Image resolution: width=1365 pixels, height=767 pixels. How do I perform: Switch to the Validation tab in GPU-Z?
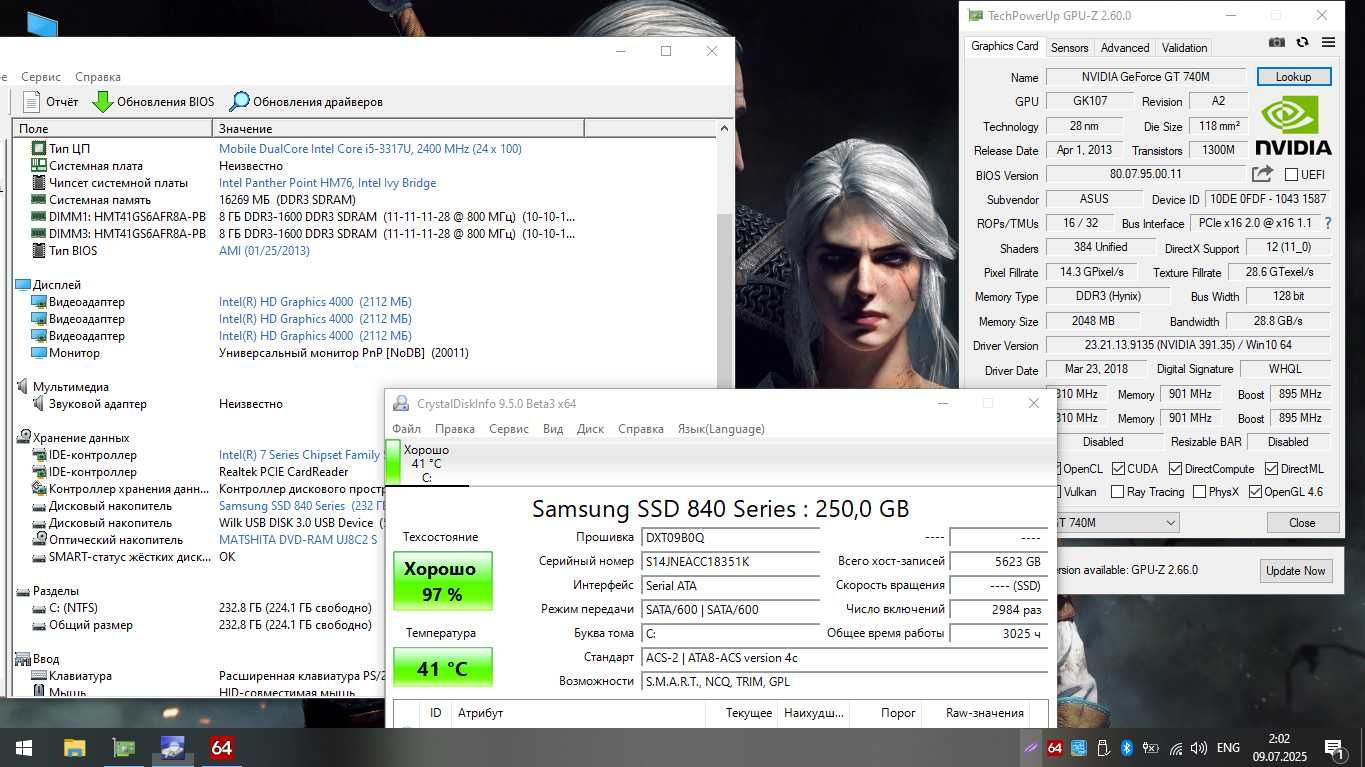click(1184, 47)
